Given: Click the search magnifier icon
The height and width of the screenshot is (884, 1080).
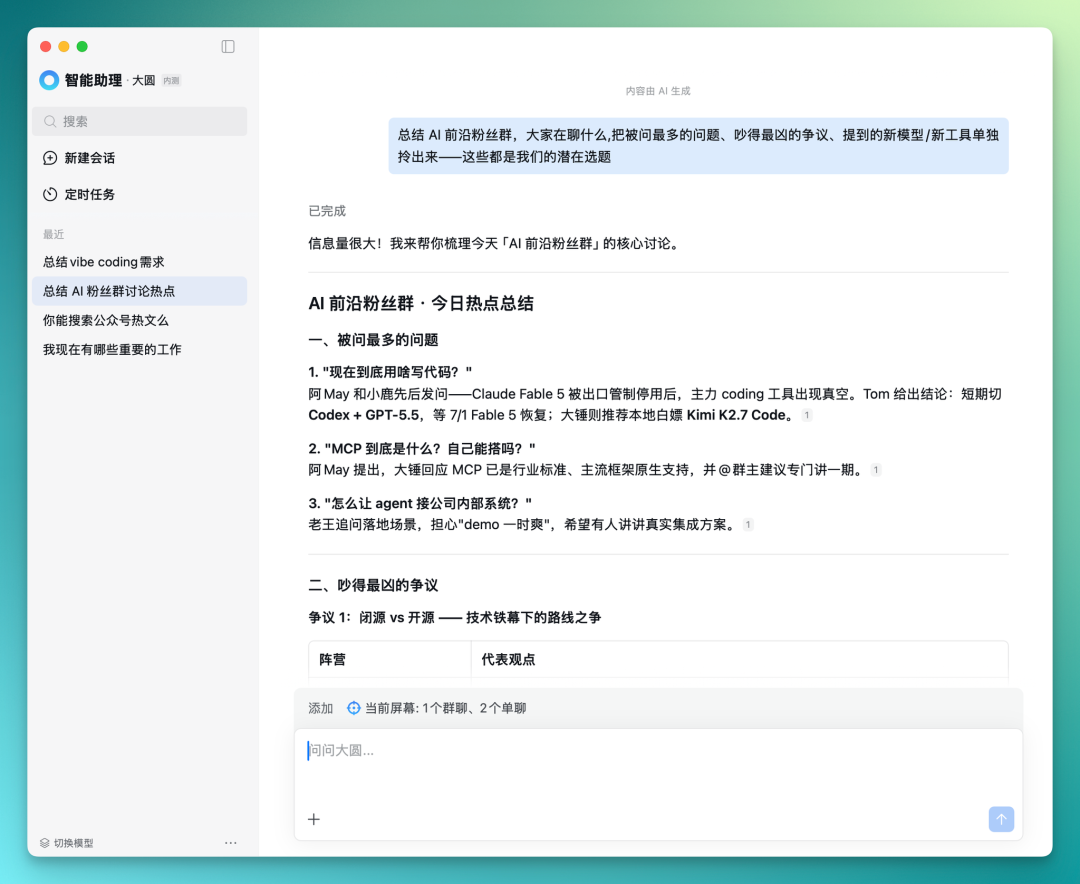Looking at the screenshot, I should [50, 121].
